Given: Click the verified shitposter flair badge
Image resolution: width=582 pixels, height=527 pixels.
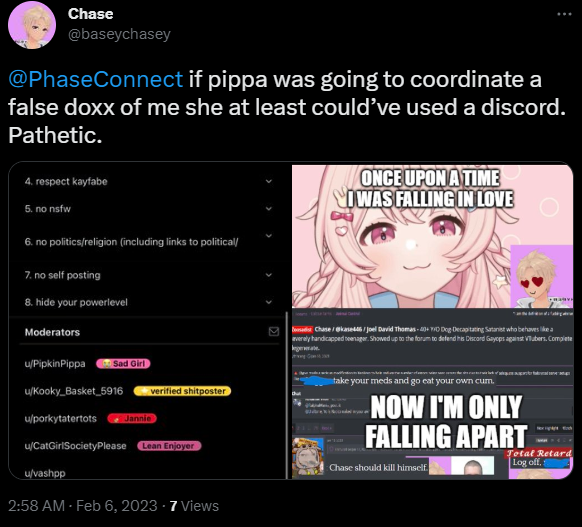Looking at the screenshot, I should (x=182, y=391).
